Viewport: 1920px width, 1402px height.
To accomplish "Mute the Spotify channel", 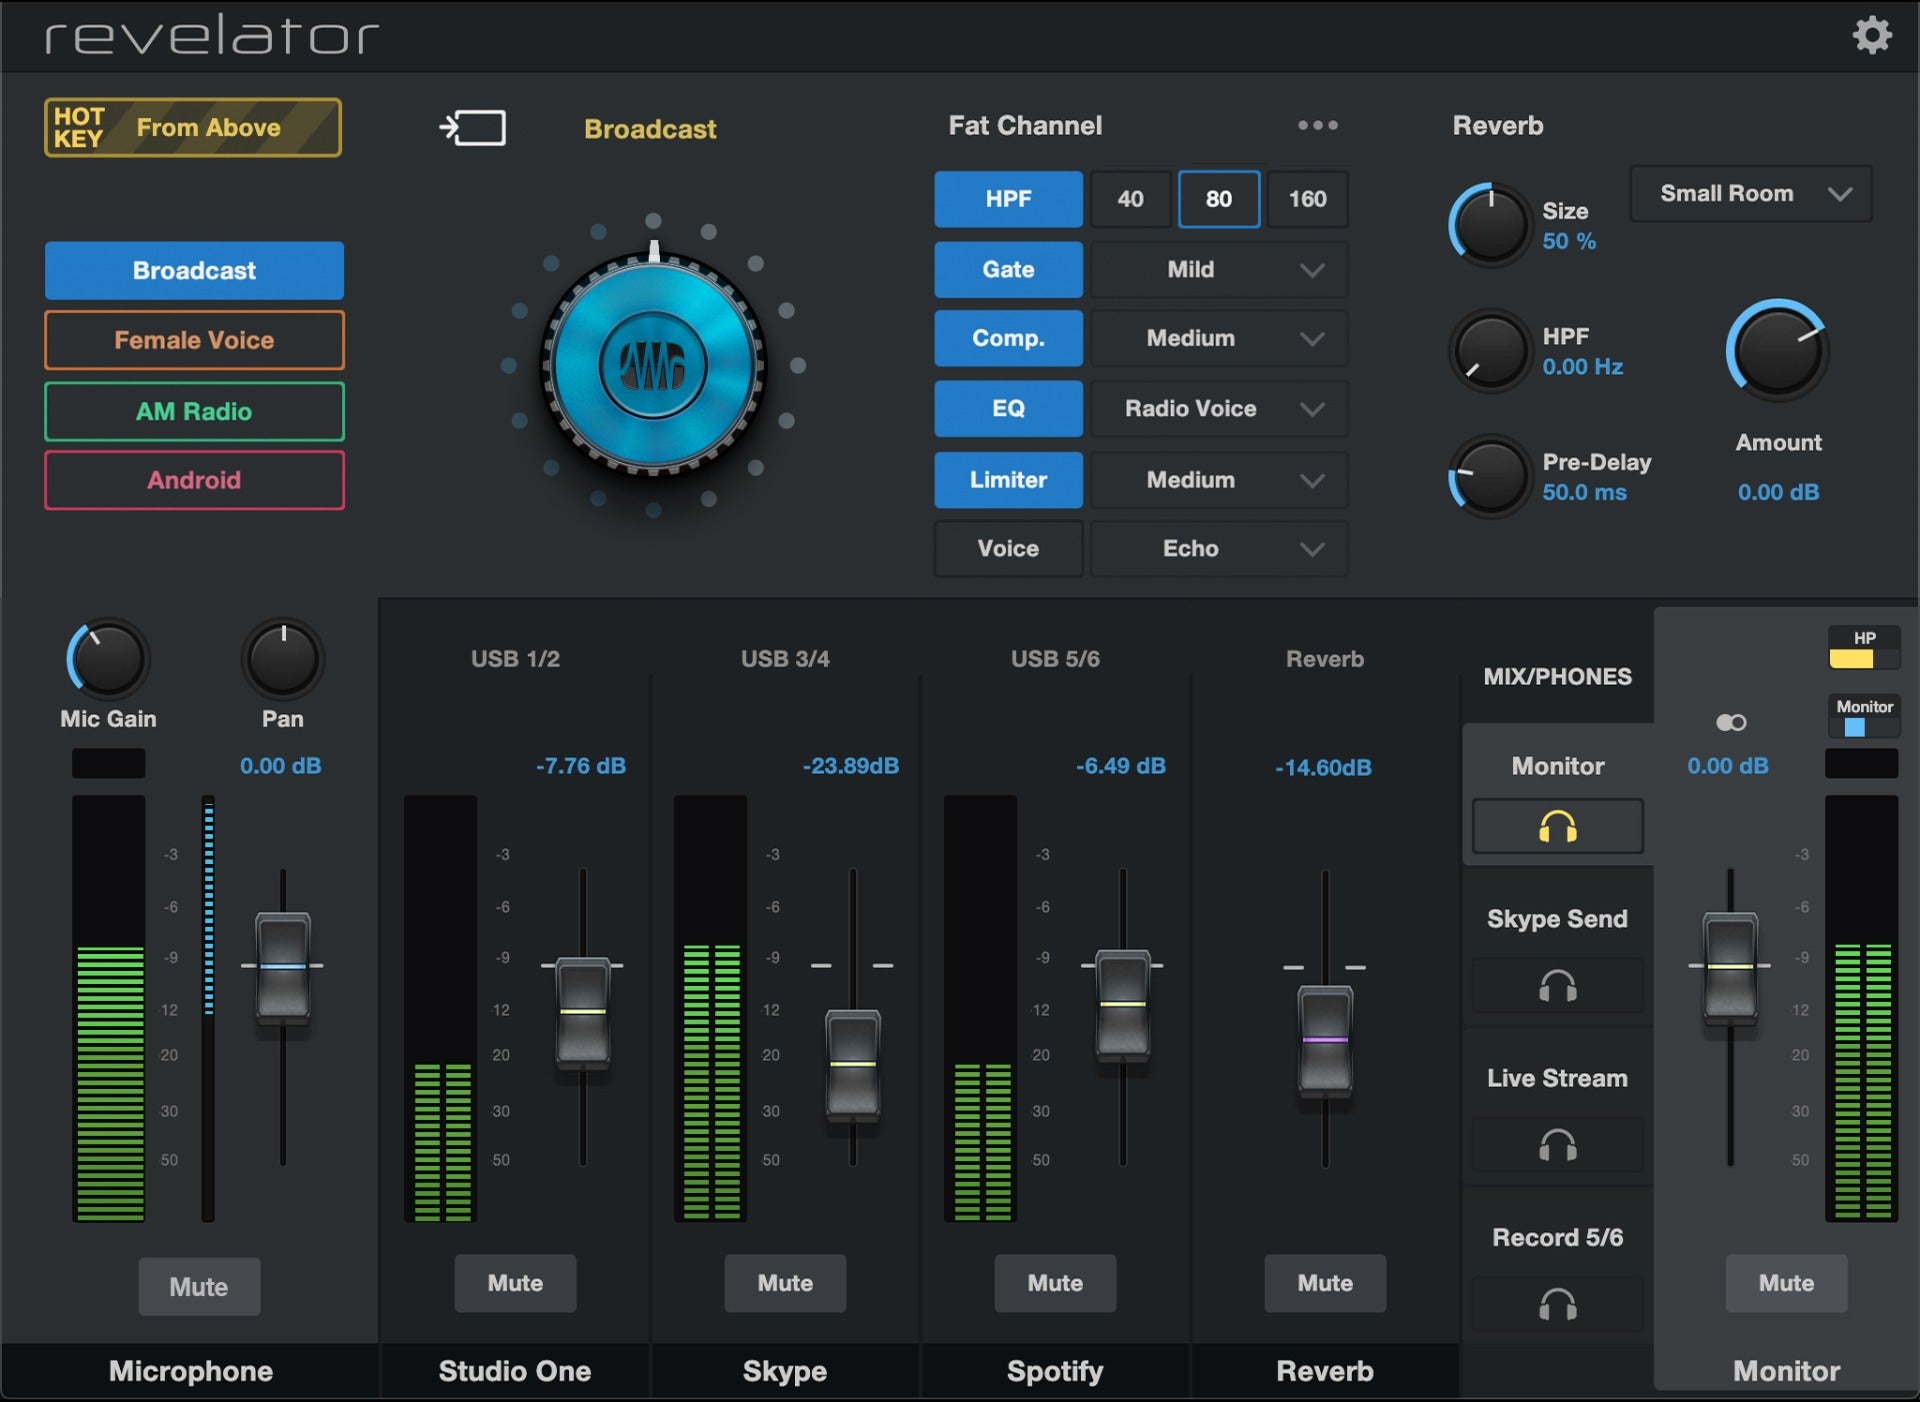I will click(x=1055, y=1283).
